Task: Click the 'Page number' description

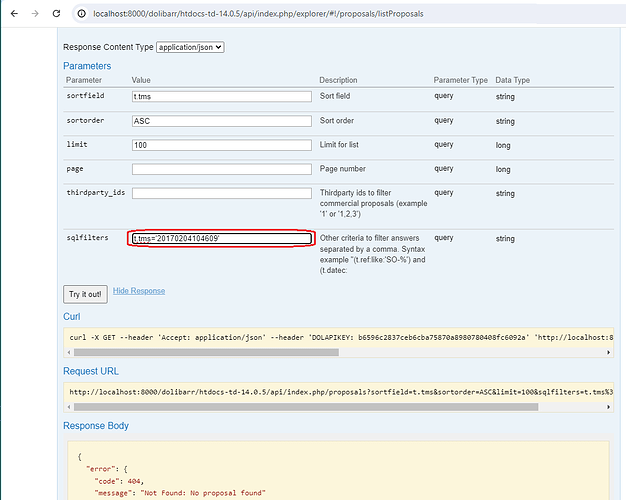Action: [343, 169]
